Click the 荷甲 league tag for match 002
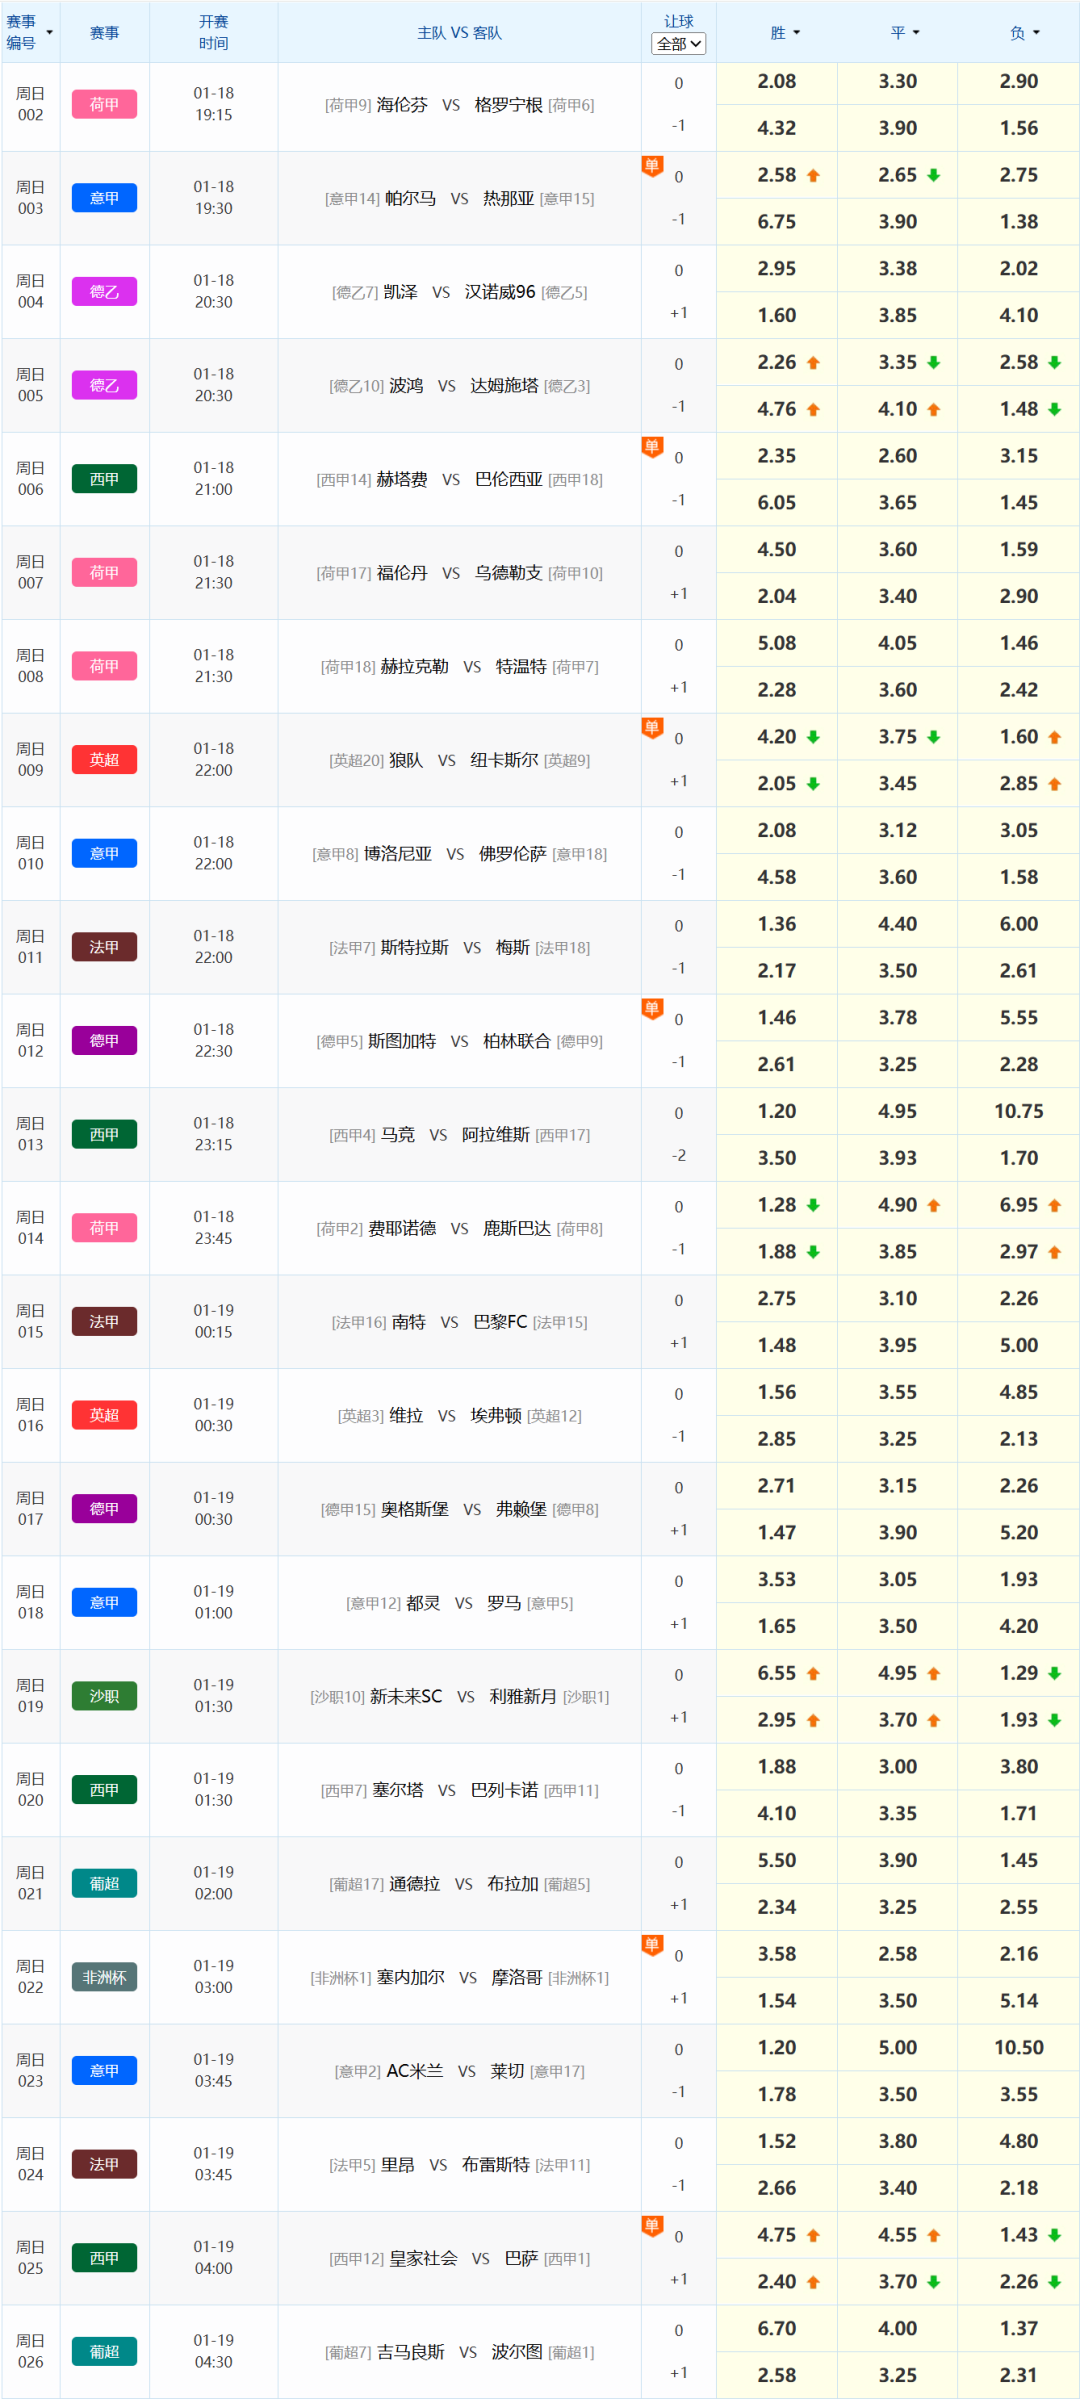Viewport: 1080px width, 2399px height. 104,104
